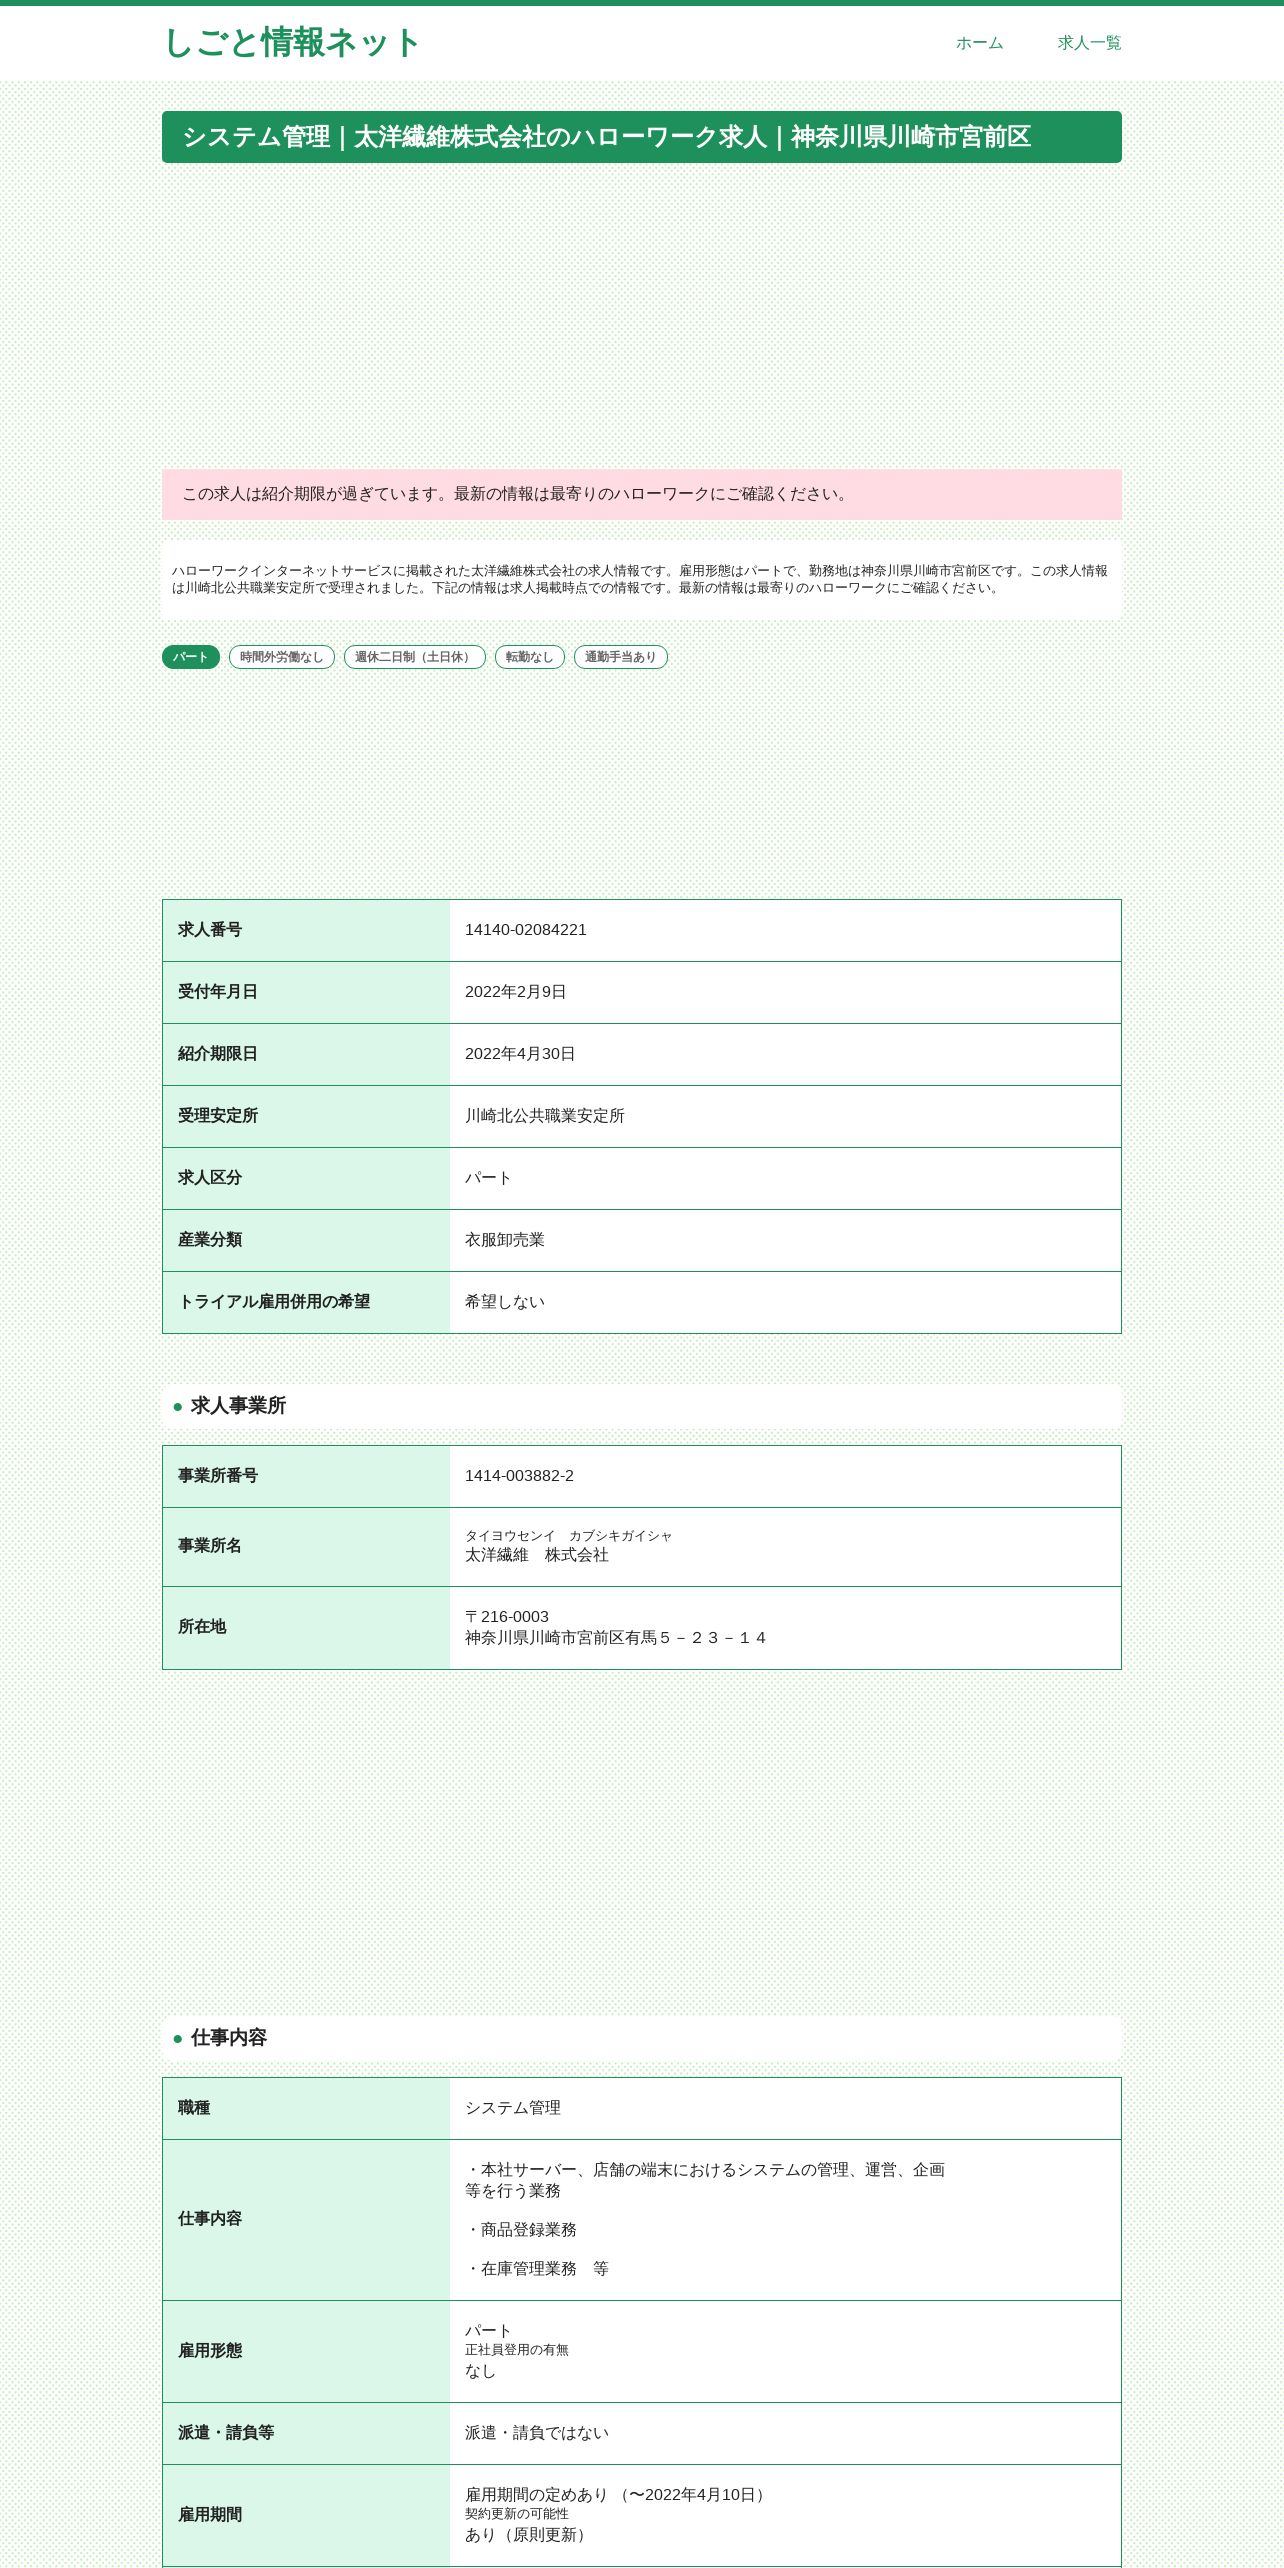Select the パート tag
Viewport: 1284px width, 2568px height.
click(x=191, y=657)
